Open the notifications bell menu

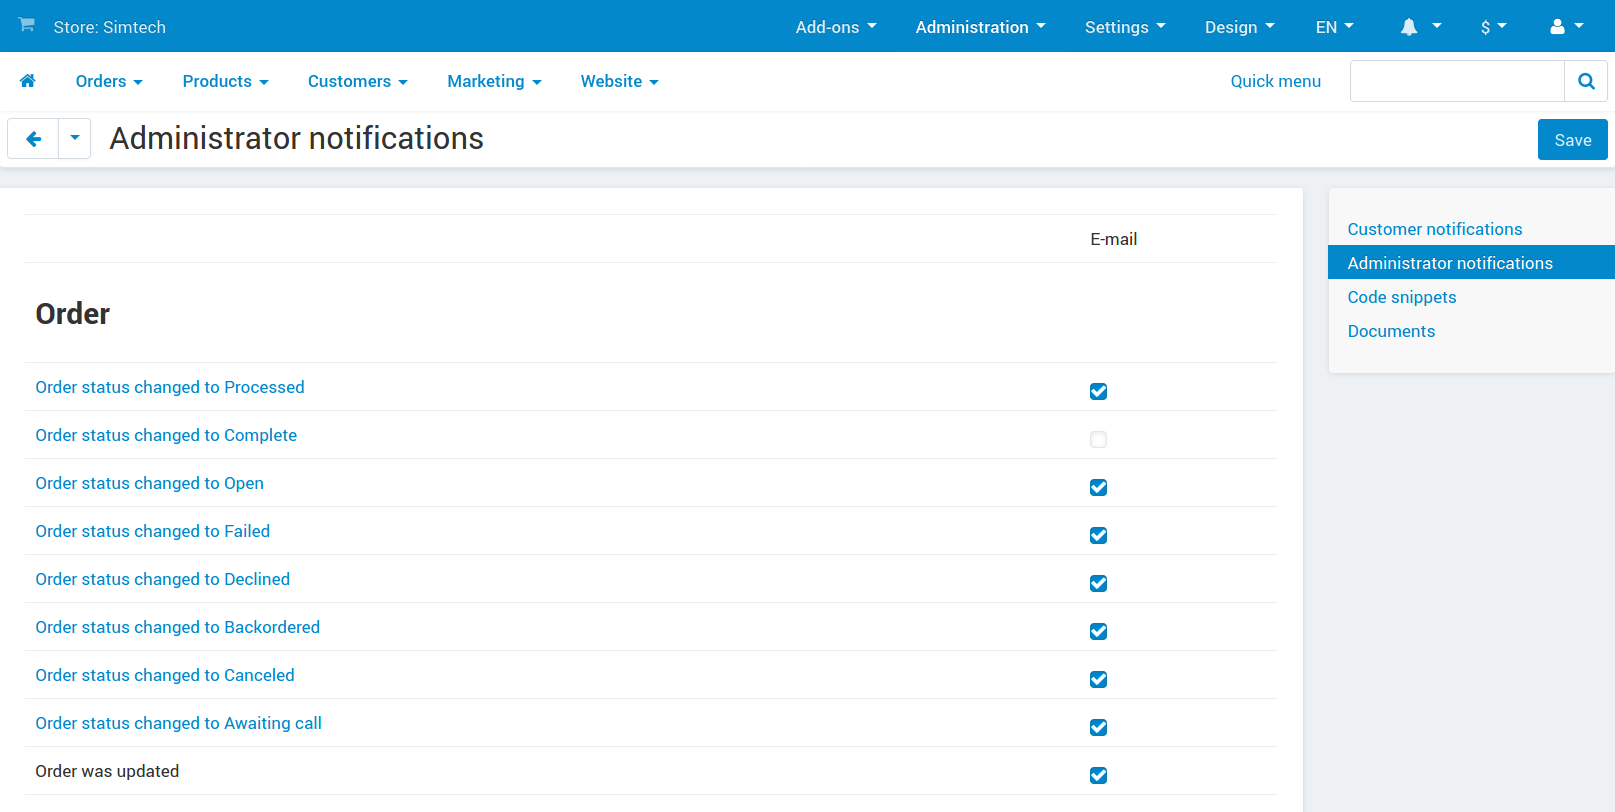coord(1421,27)
